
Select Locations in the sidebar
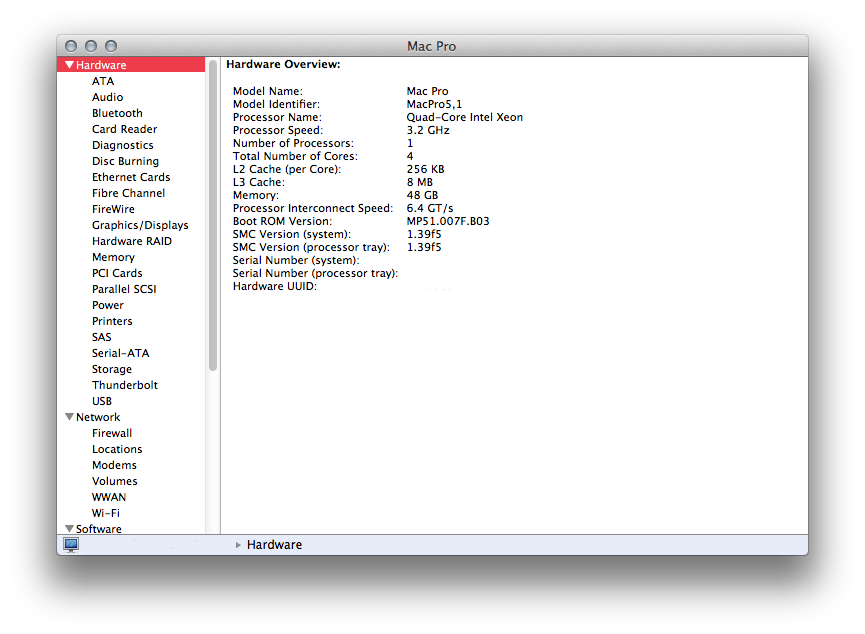coord(117,449)
